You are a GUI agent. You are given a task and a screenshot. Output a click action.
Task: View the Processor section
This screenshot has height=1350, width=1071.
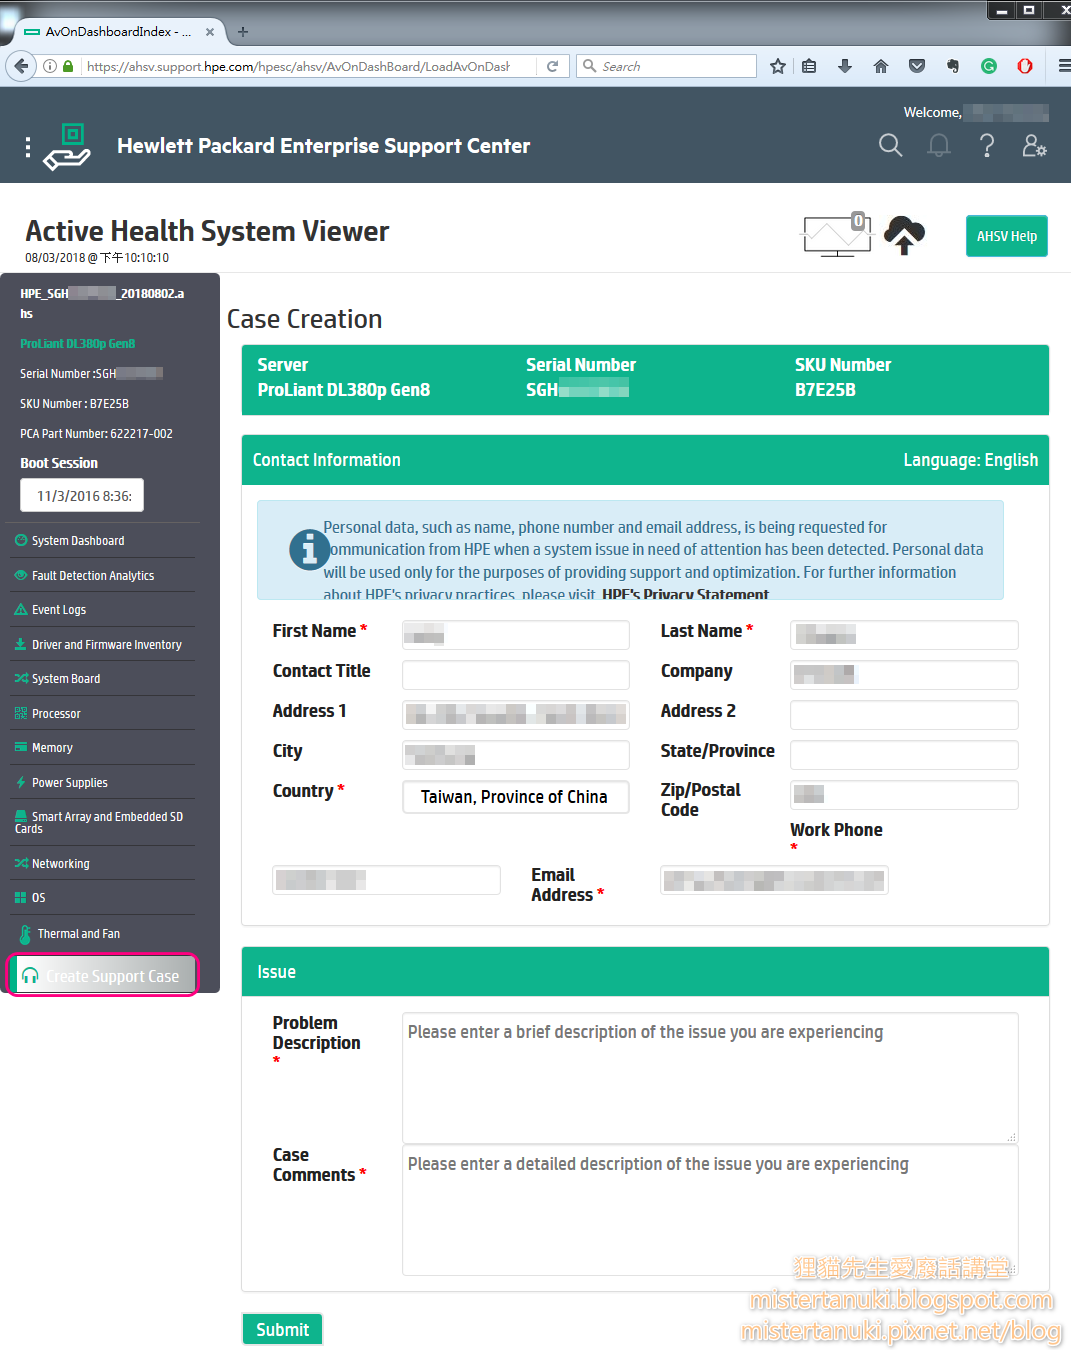click(56, 713)
